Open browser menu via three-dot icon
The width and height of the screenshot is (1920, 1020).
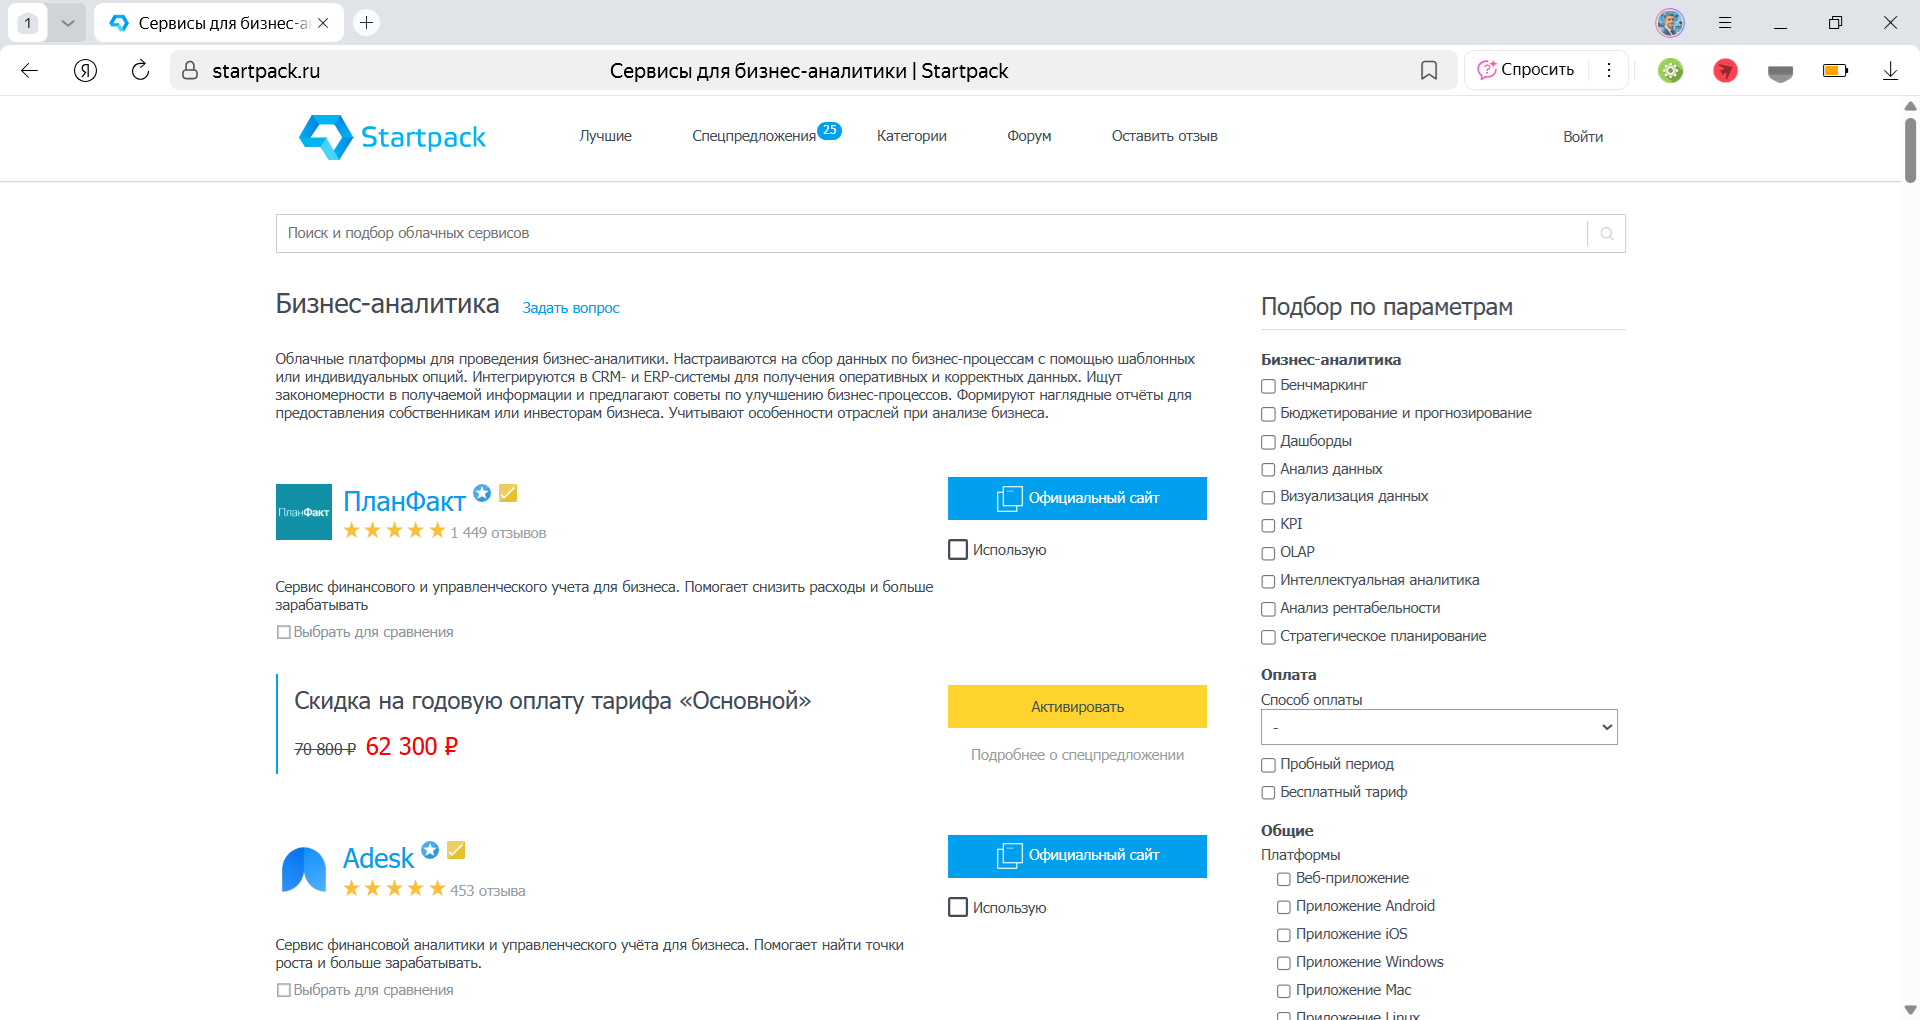(x=1609, y=70)
